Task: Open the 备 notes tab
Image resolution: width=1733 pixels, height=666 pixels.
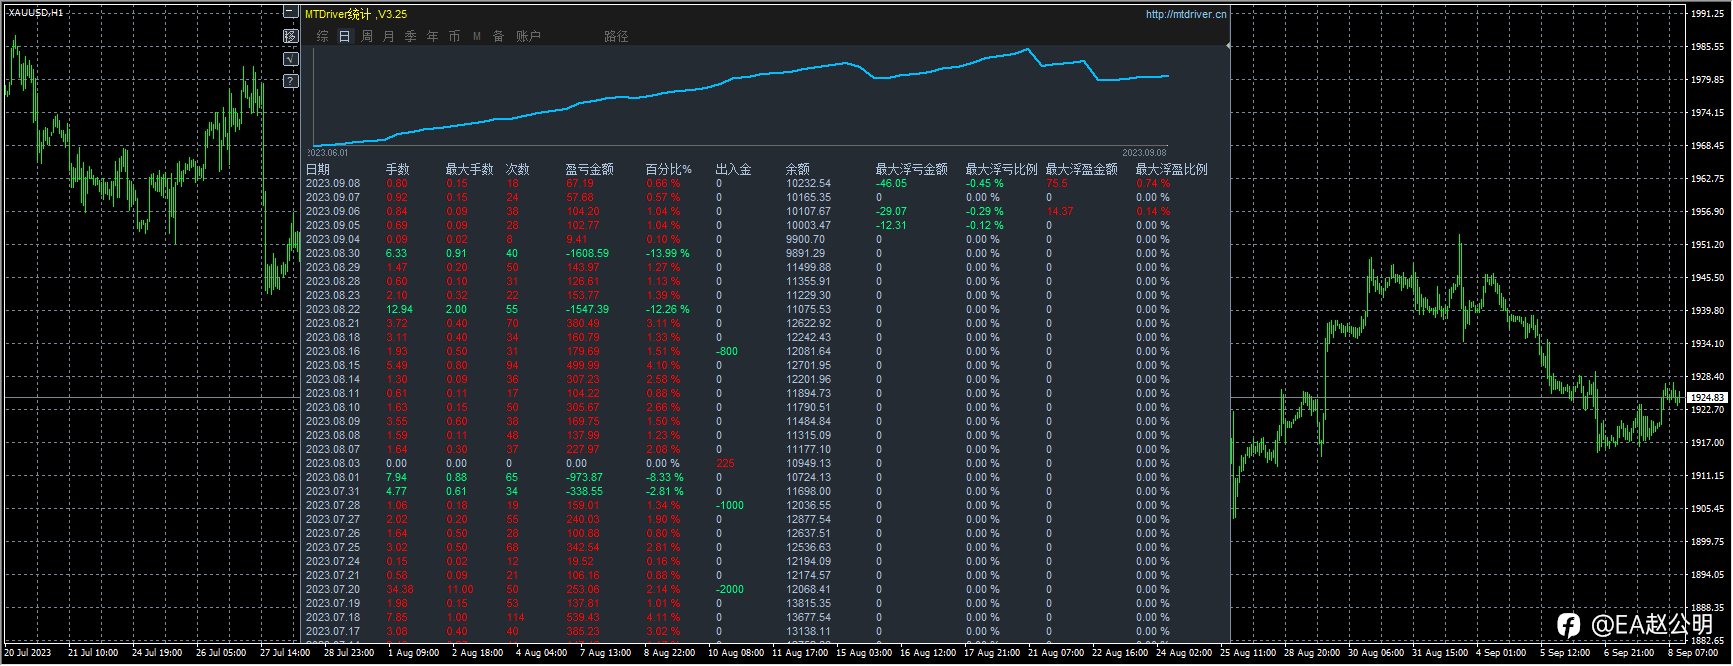Action: click(498, 36)
